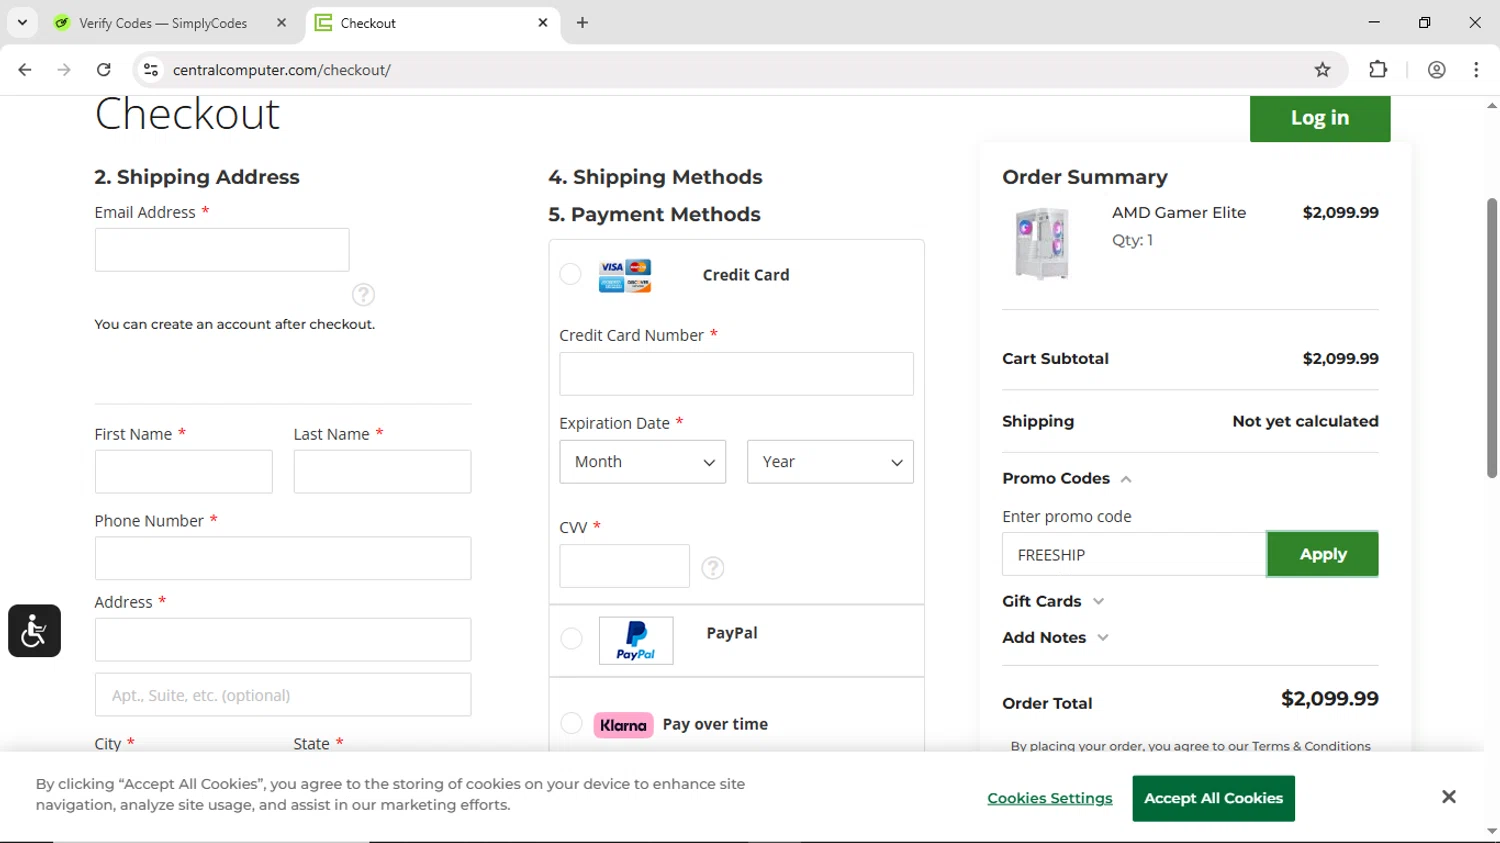Open the browser profile icon

point(1437,70)
